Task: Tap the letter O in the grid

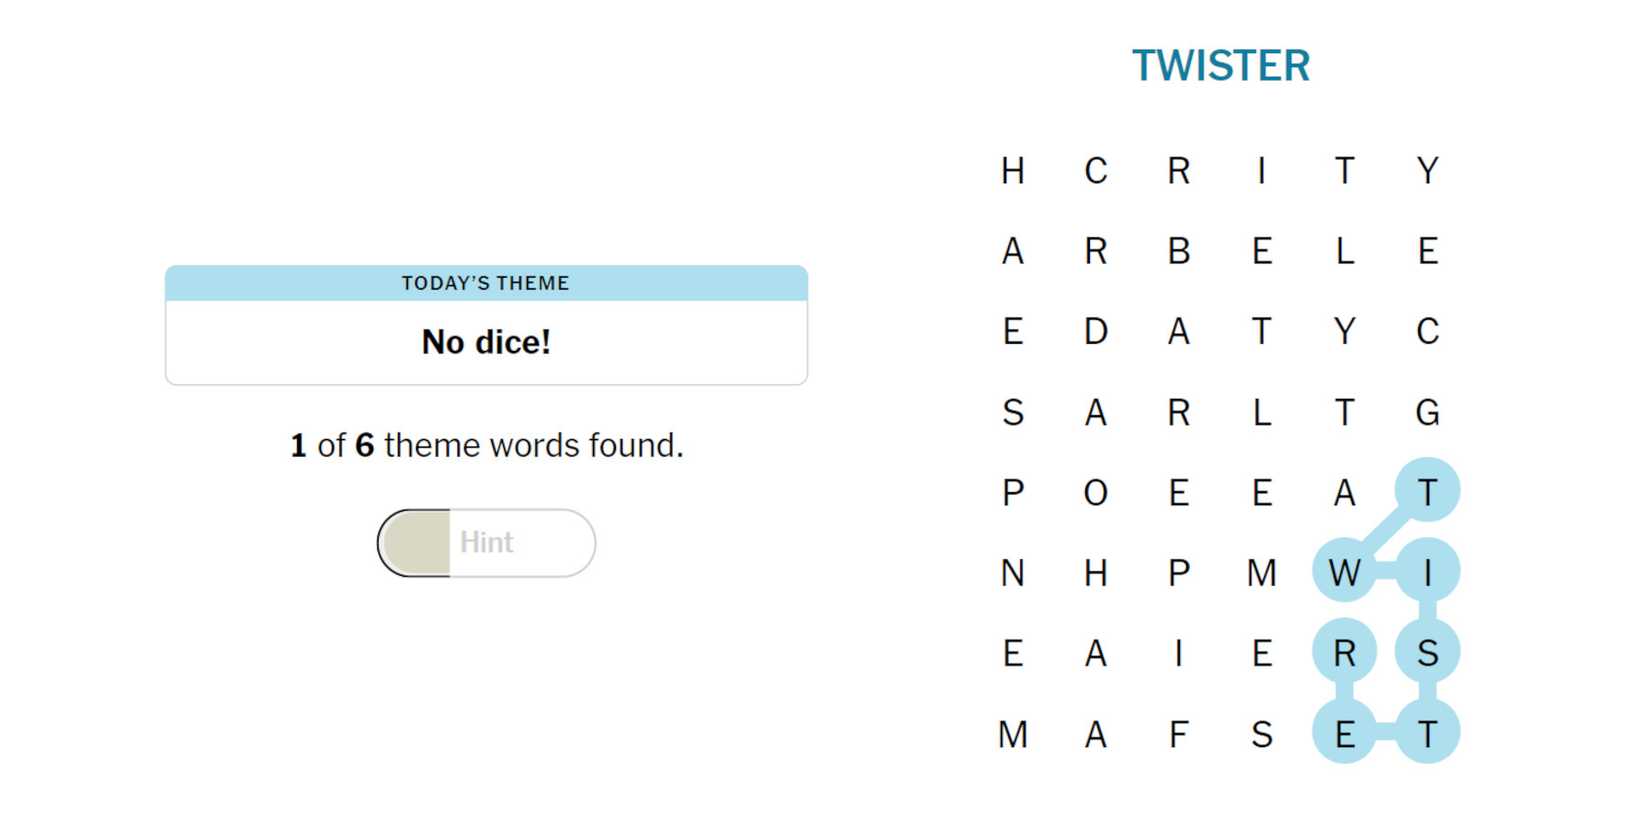Action: pos(1096,493)
